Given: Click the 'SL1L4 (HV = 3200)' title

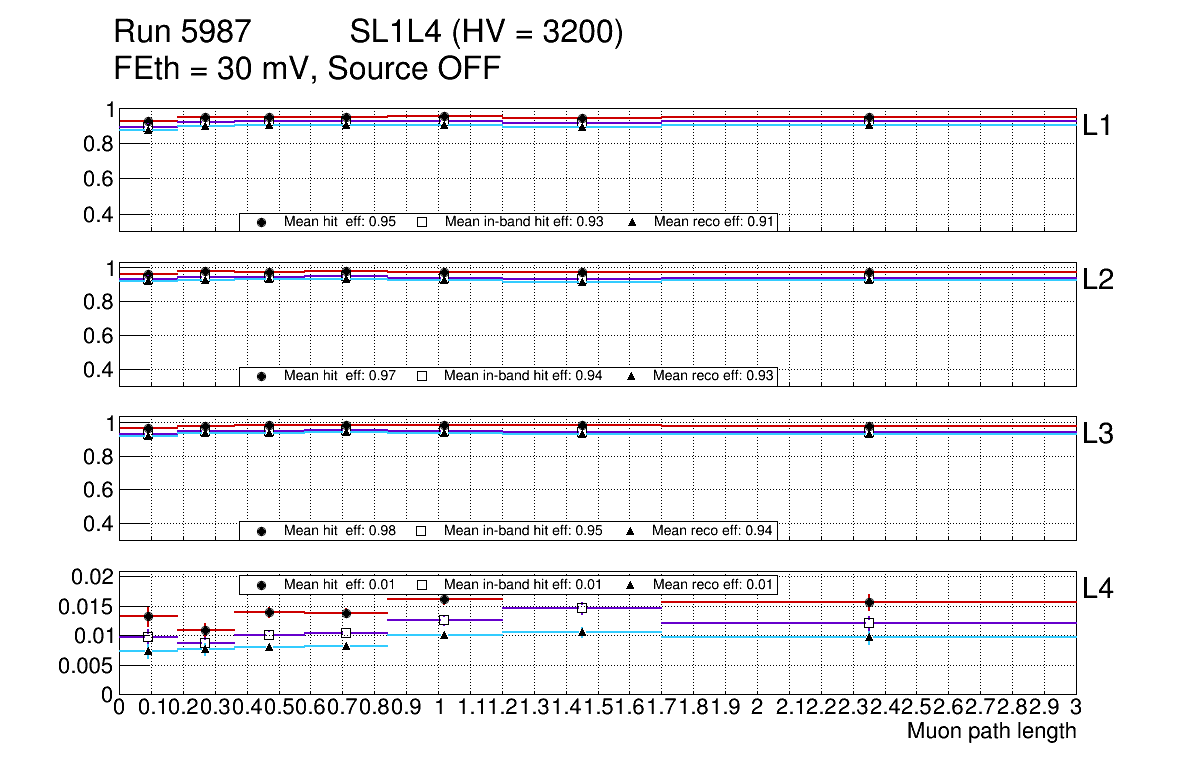Looking at the screenshot, I should 487,34.
